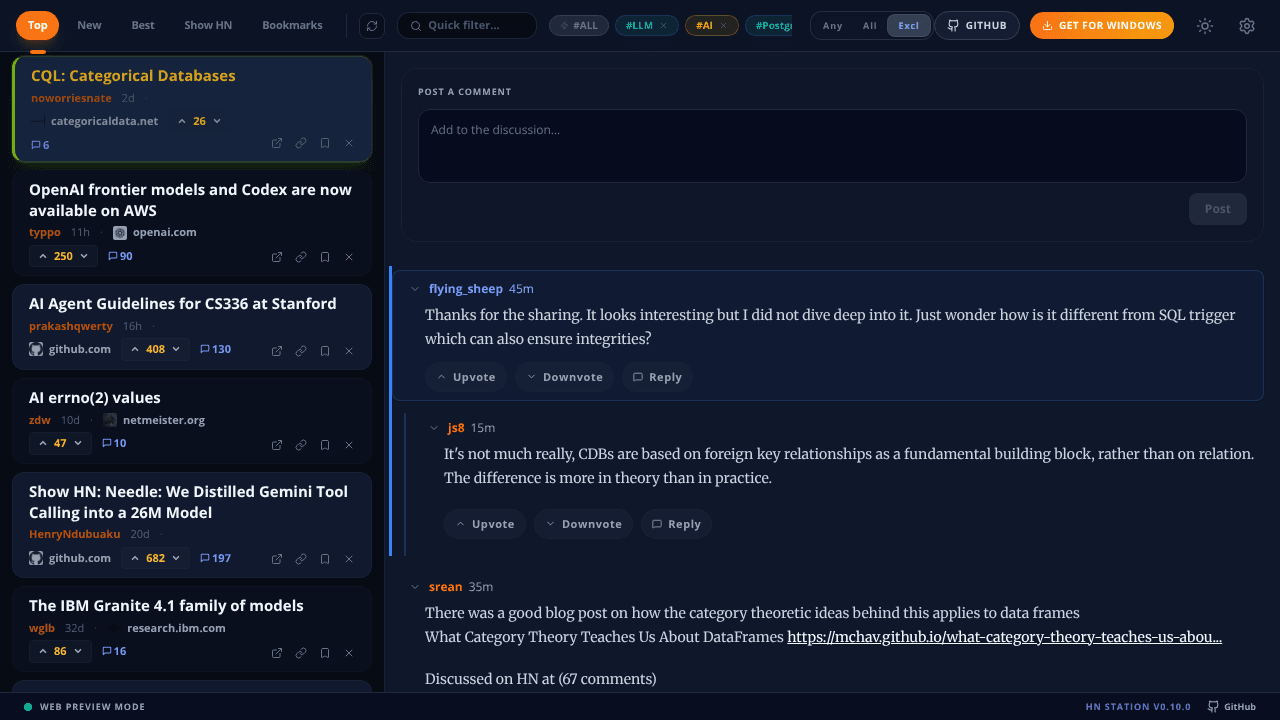1280x720 pixels.
Task: Set tag filter mode to All
Action: click(870, 26)
